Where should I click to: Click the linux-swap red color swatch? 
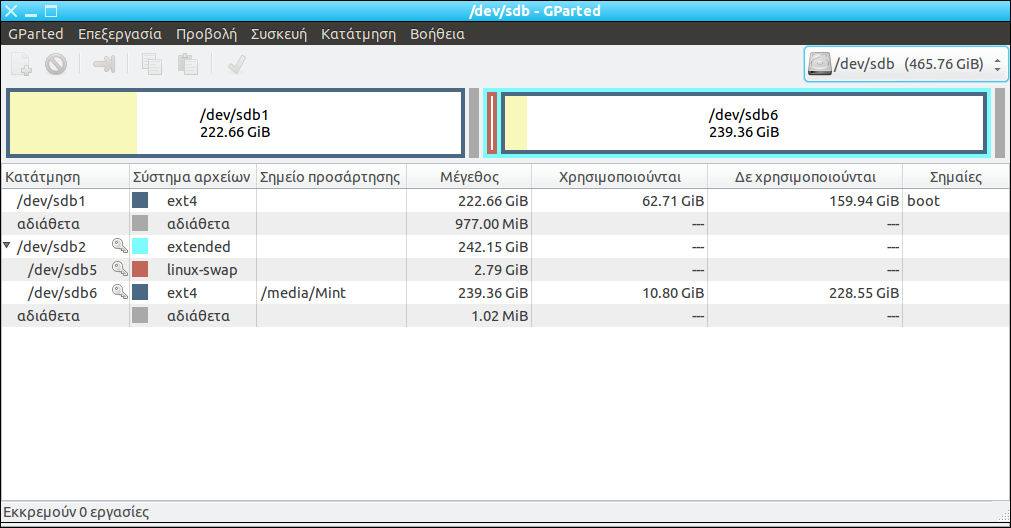click(x=140, y=270)
